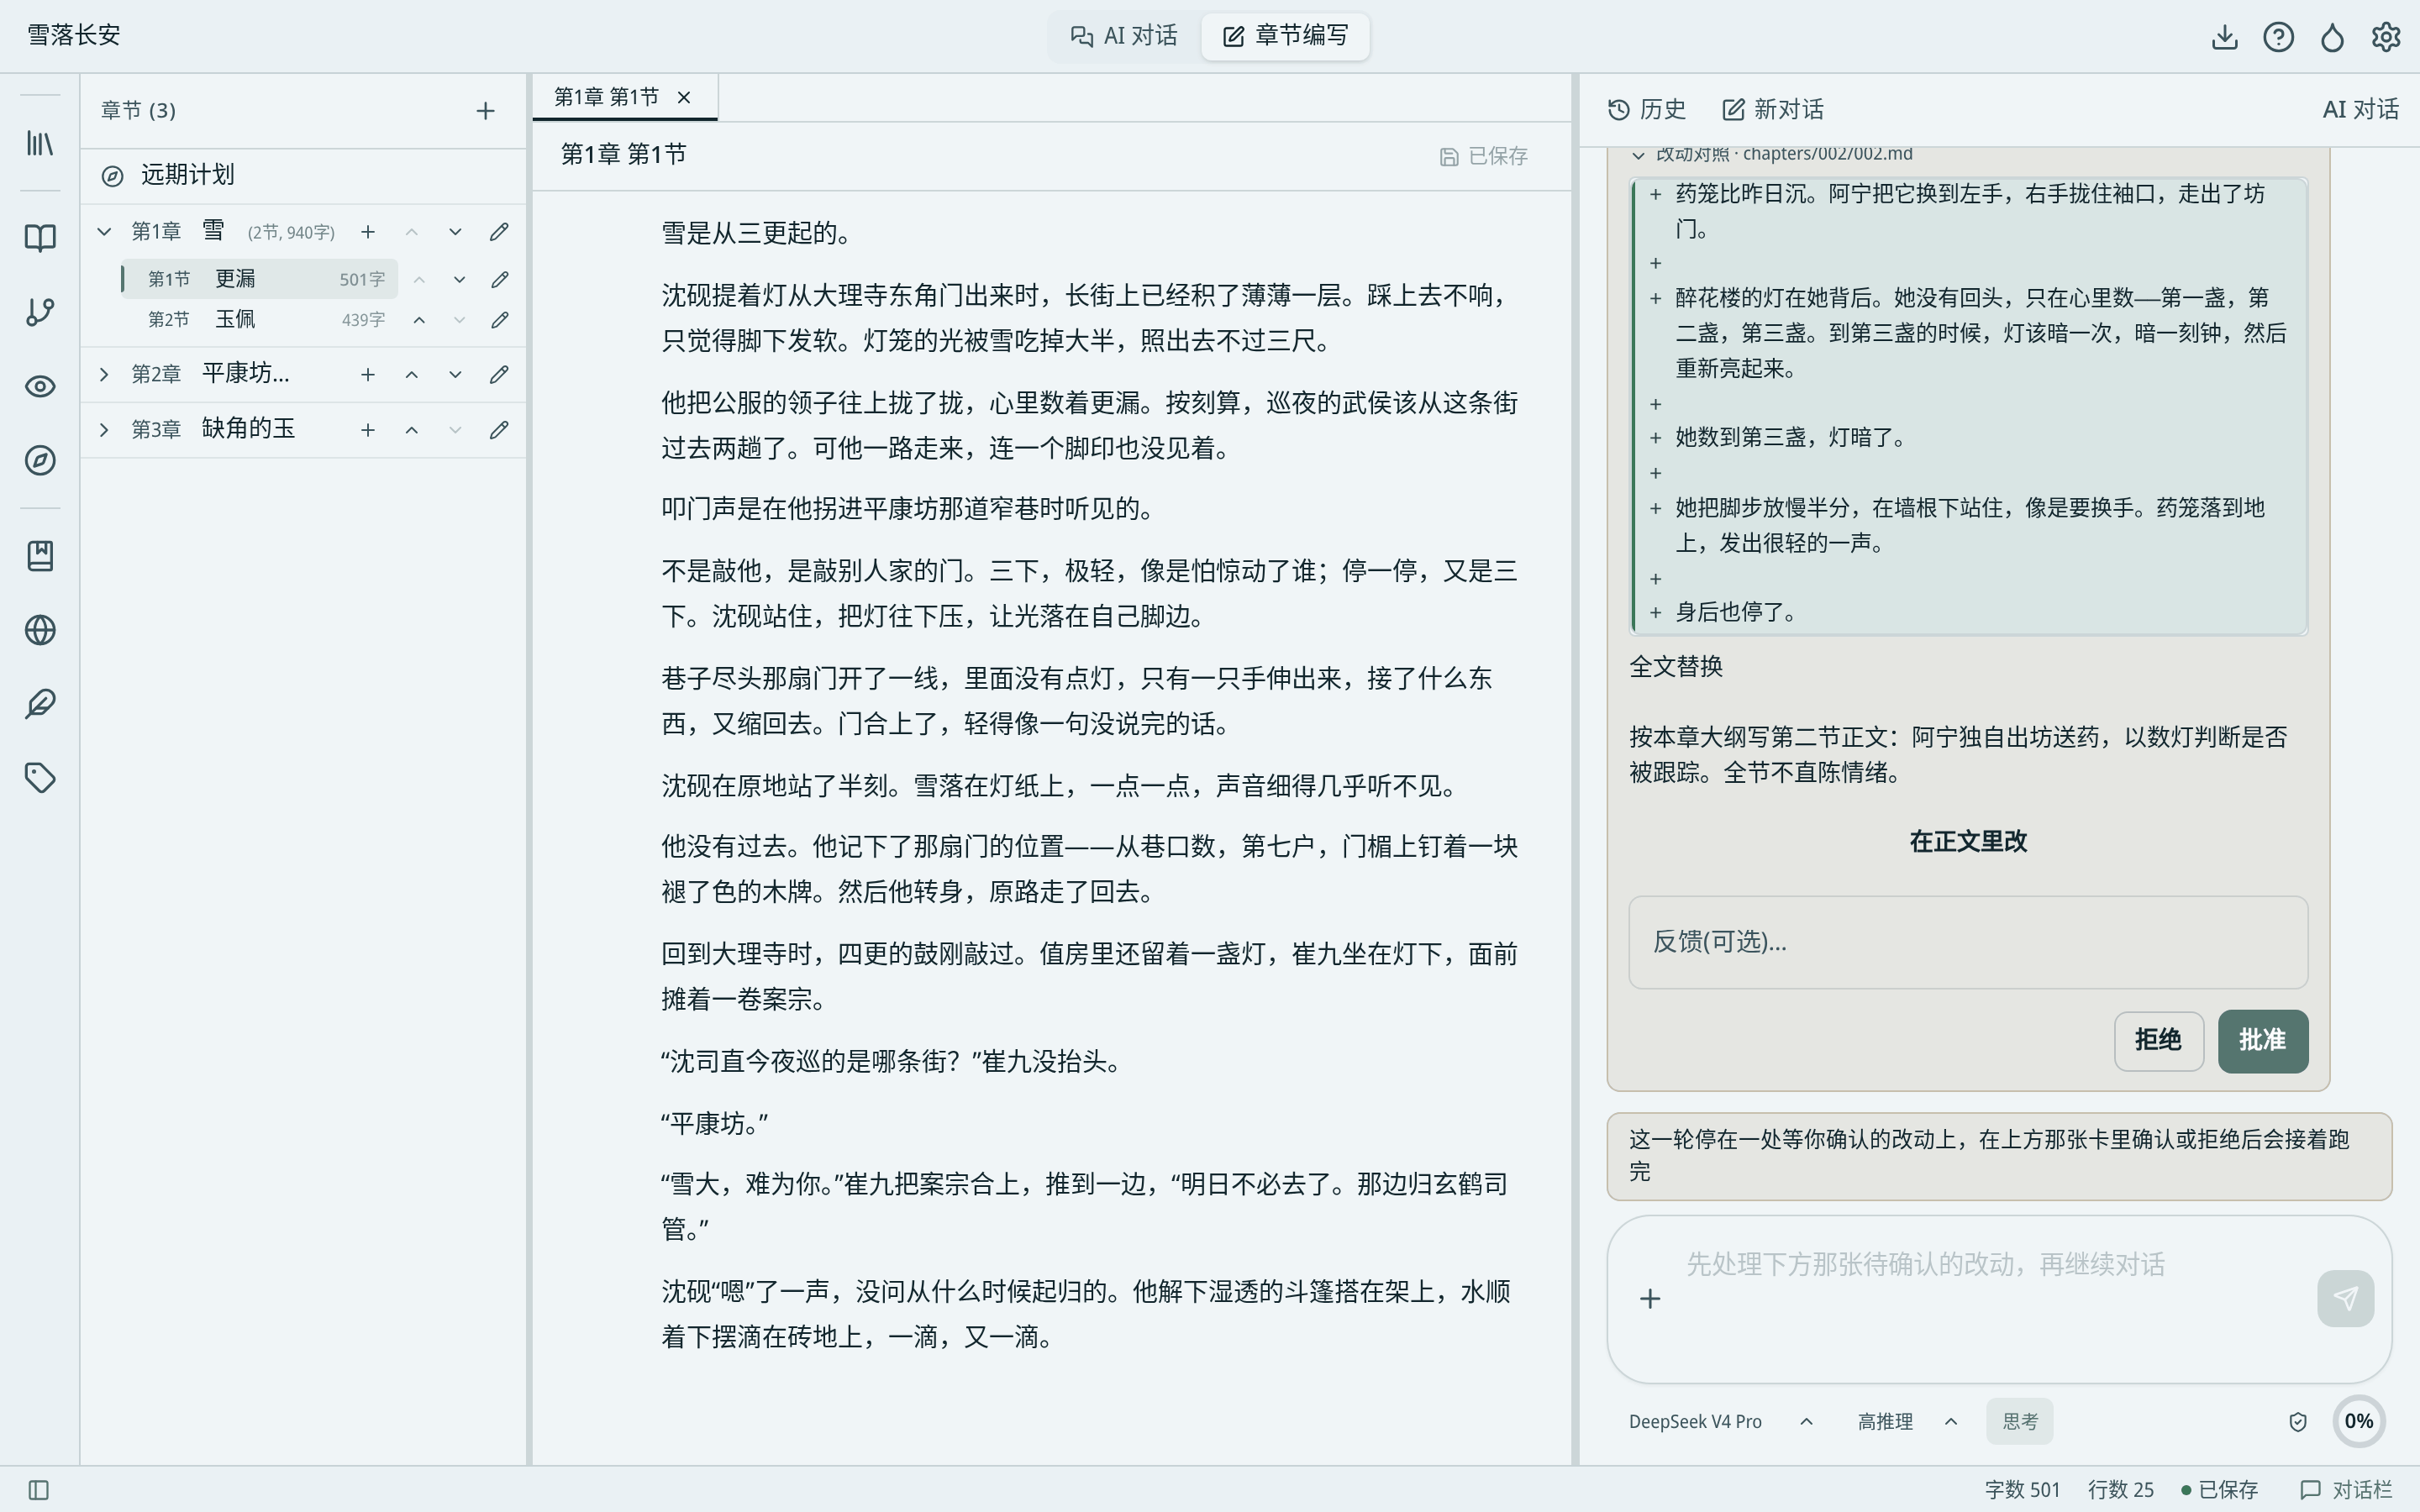
Task: Open the globe sidebar icon
Action: pos(40,630)
